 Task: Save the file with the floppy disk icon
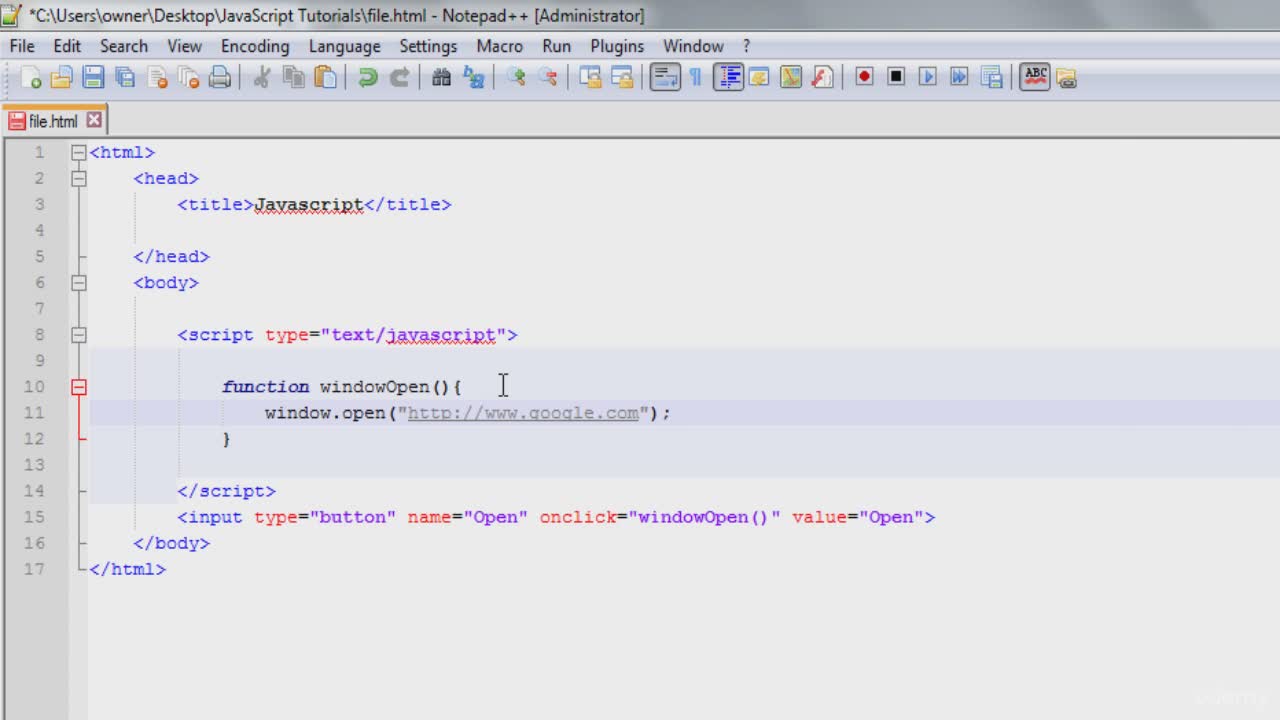point(93,77)
